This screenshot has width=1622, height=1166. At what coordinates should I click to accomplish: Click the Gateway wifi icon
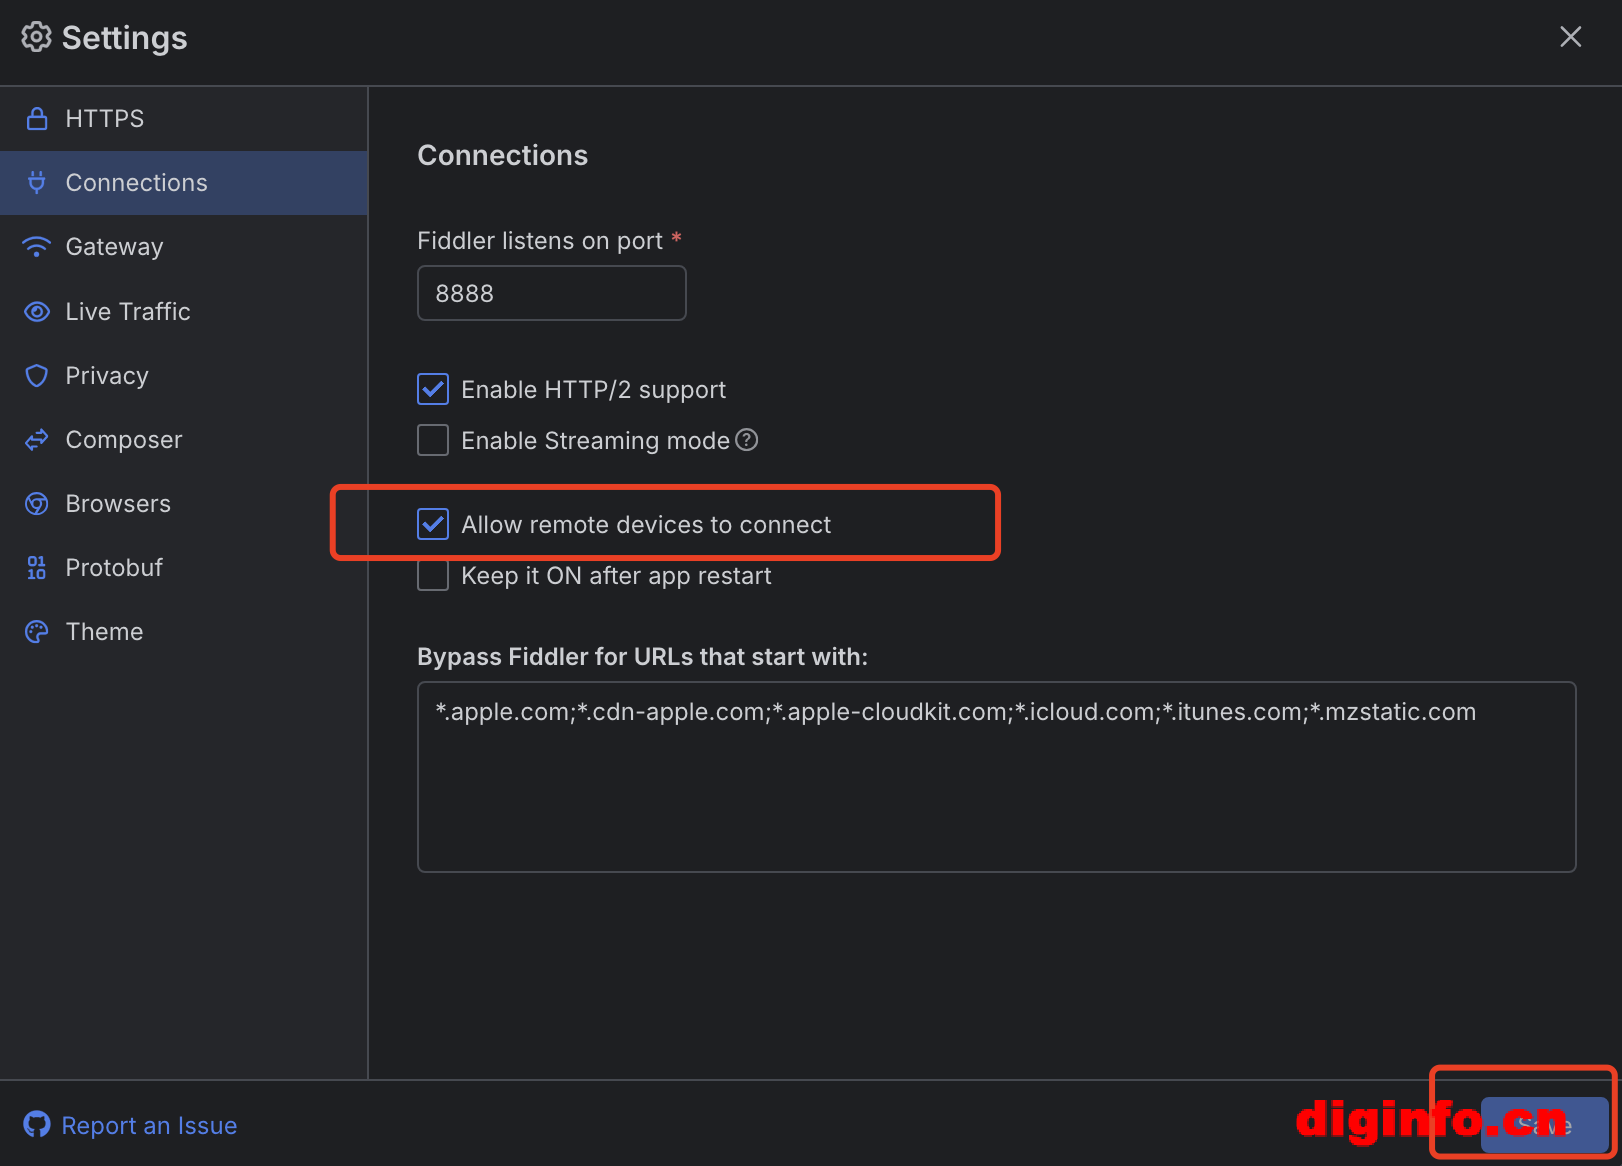tap(37, 247)
